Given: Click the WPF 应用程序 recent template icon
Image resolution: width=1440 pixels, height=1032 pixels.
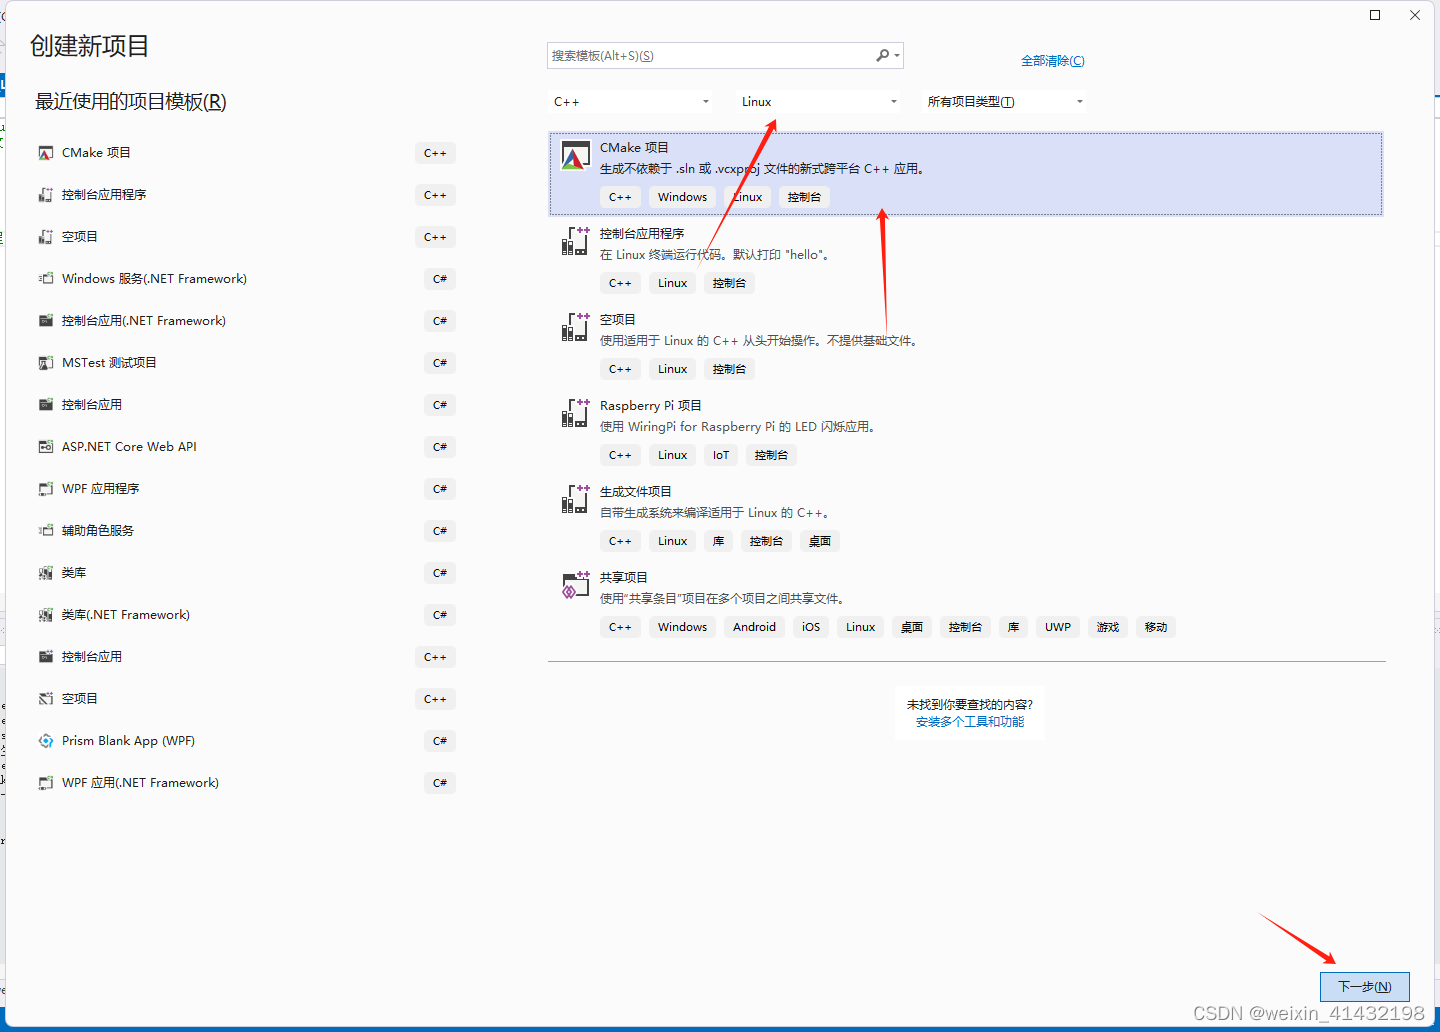Looking at the screenshot, I should click(x=45, y=488).
